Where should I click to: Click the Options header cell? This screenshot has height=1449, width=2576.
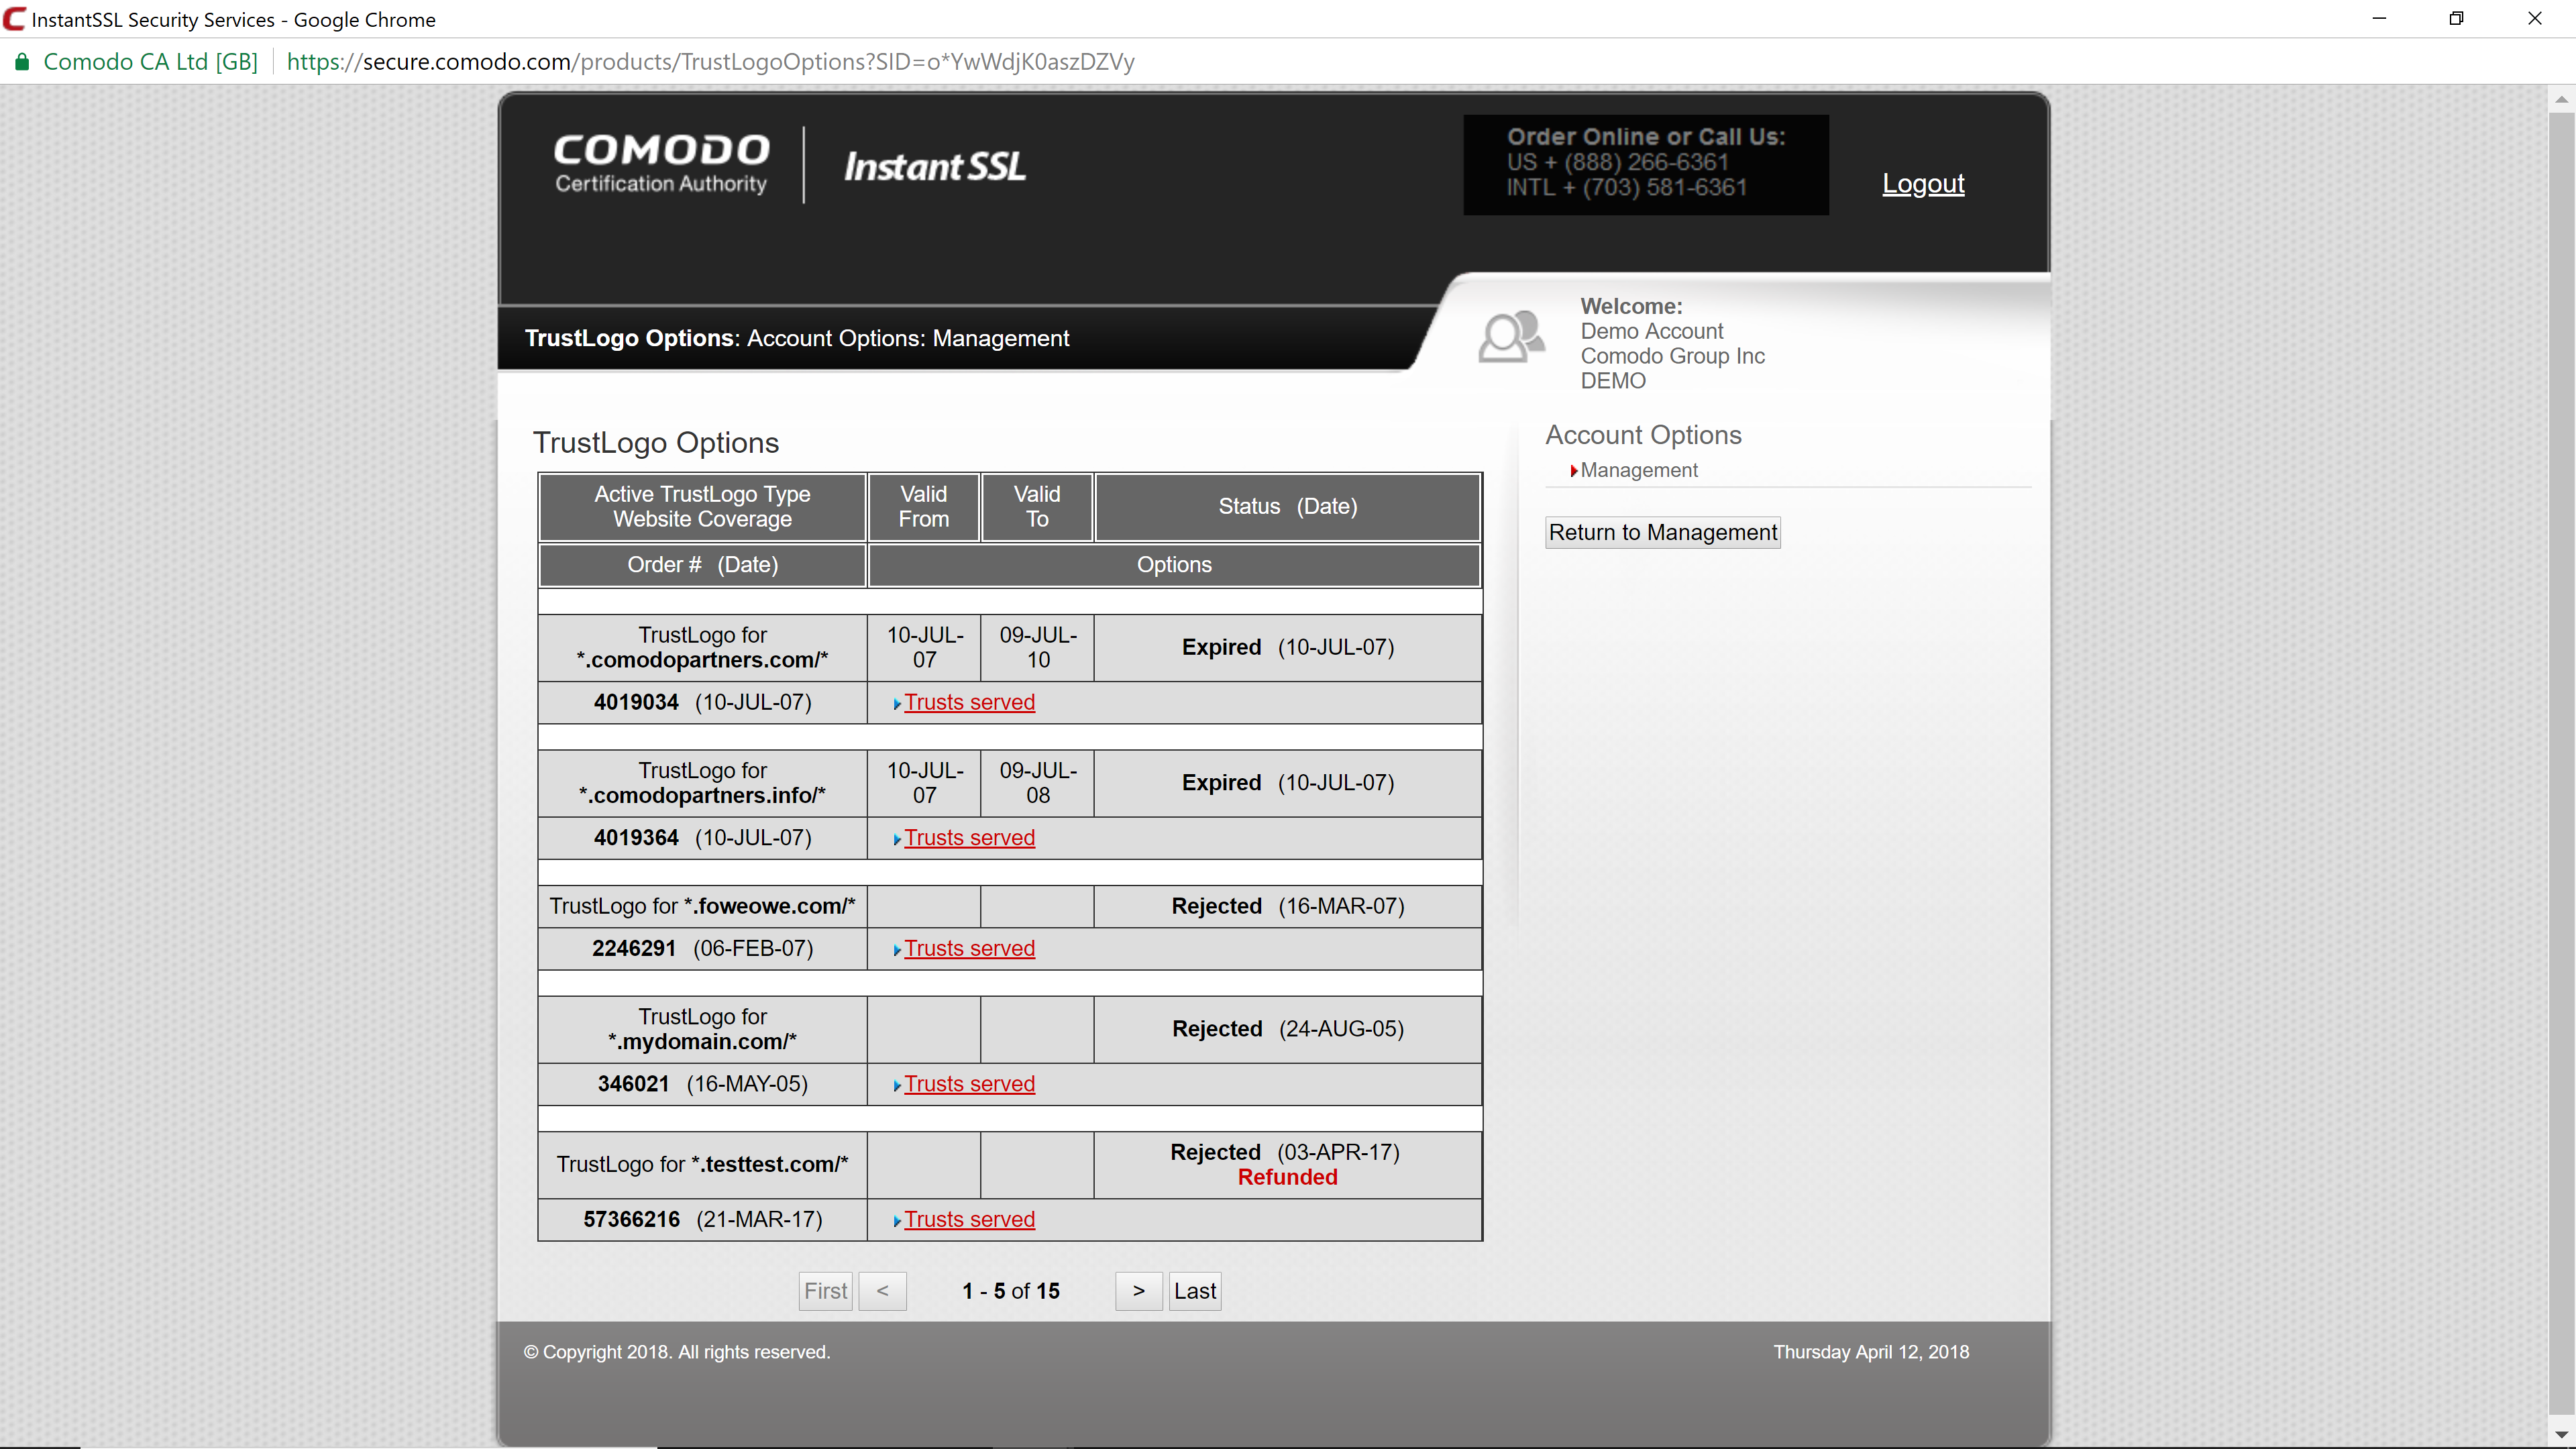point(1174,565)
